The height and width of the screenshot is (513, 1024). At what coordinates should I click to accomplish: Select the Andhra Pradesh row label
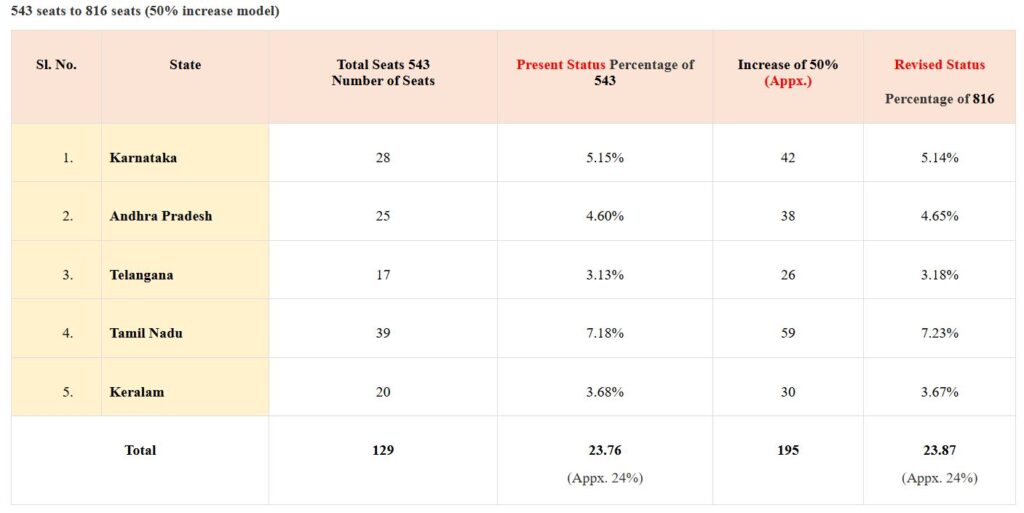pyautogui.click(x=160, y=216)
